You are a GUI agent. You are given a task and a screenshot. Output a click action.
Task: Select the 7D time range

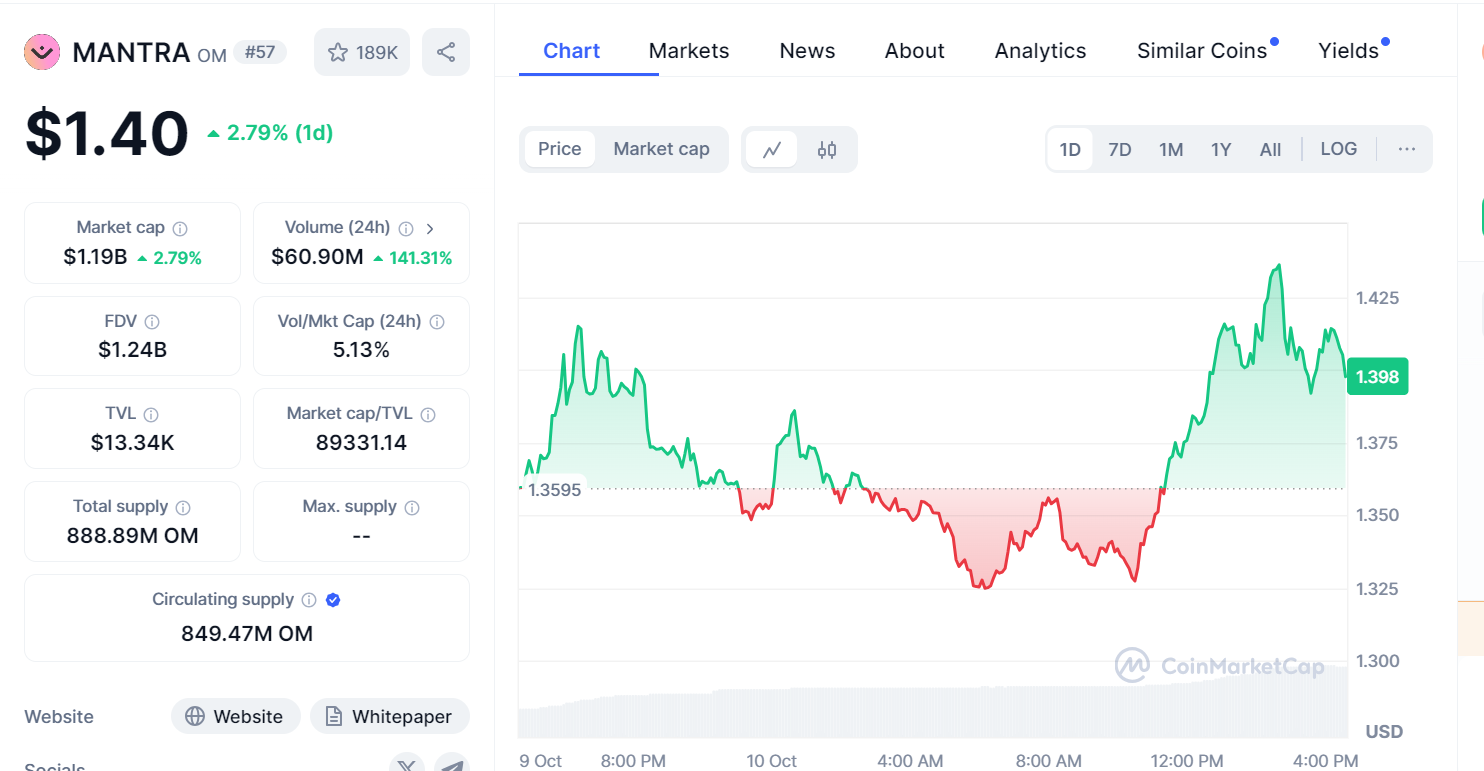click(x=1119, y=150)
